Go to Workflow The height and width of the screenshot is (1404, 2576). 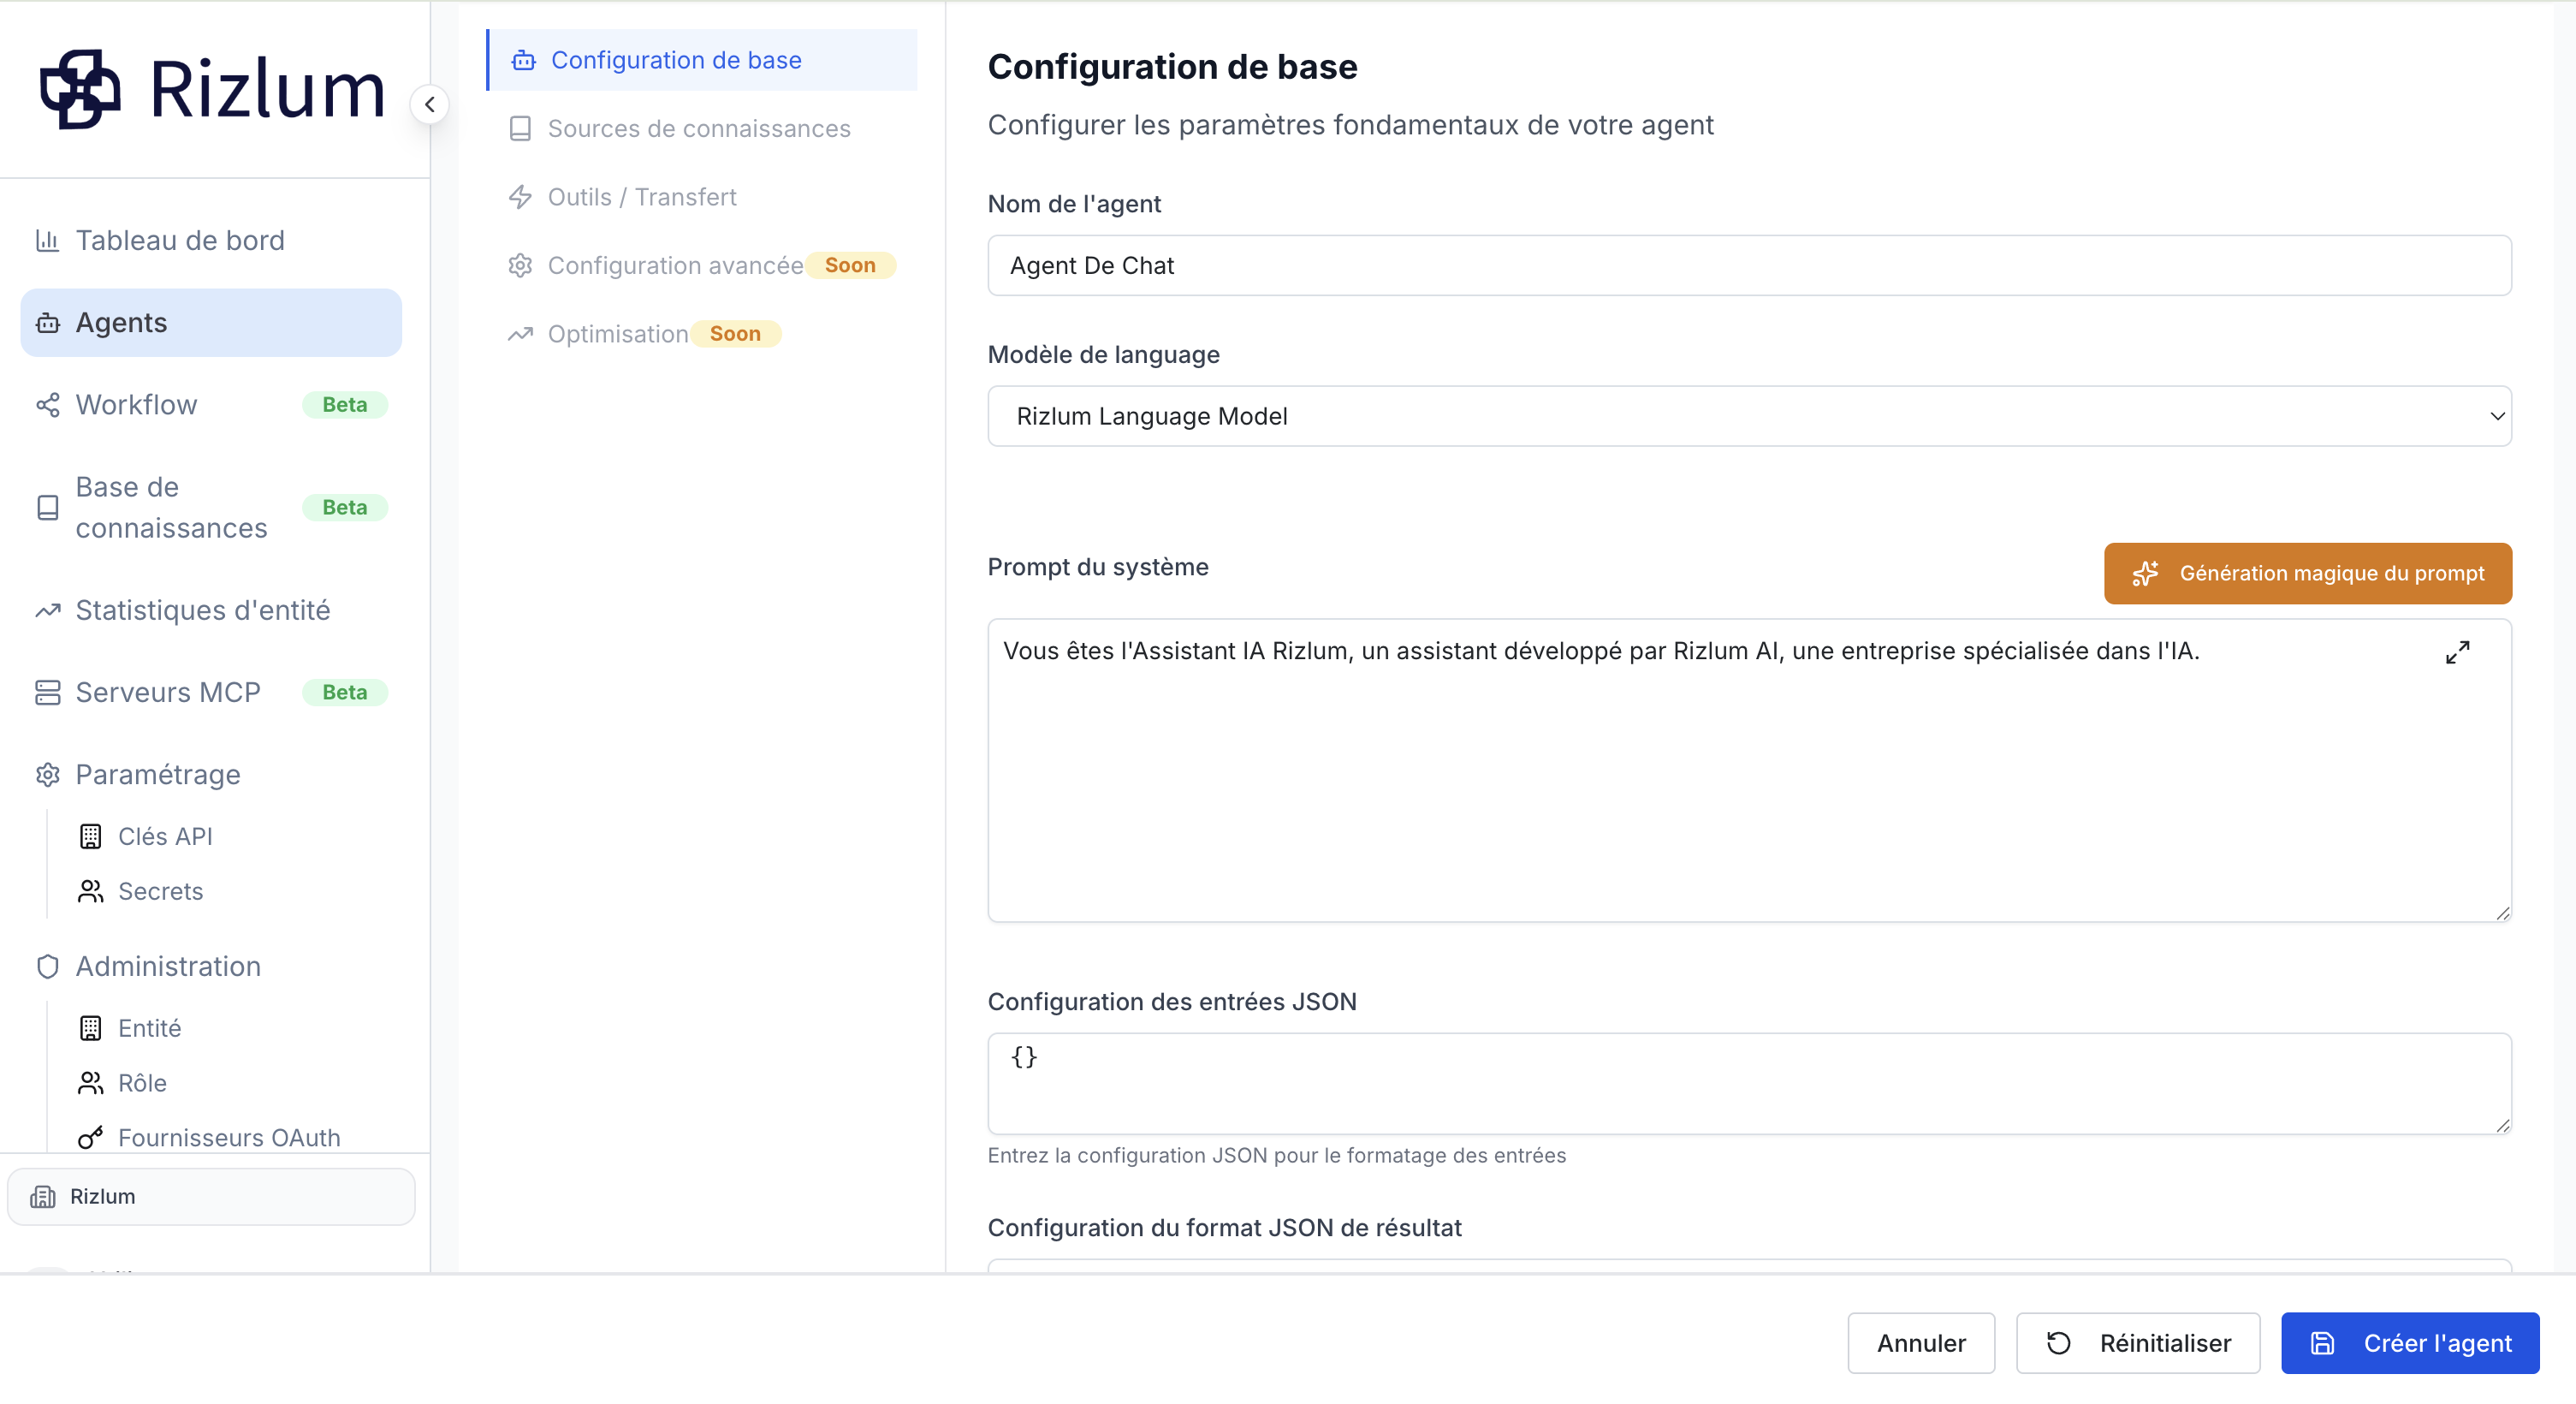click(211, 405)
